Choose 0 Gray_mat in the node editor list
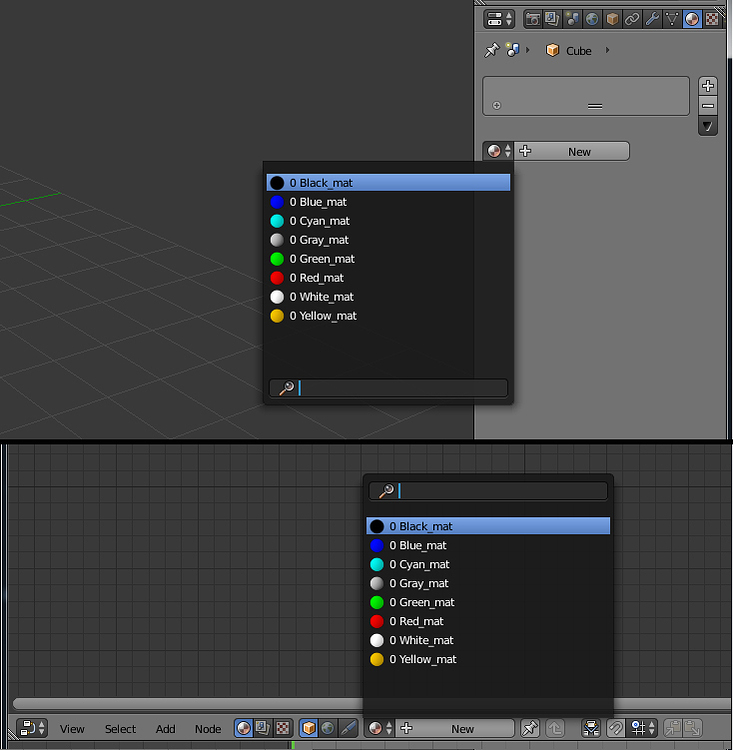733x750 pixels. click(x=488, y=583)
